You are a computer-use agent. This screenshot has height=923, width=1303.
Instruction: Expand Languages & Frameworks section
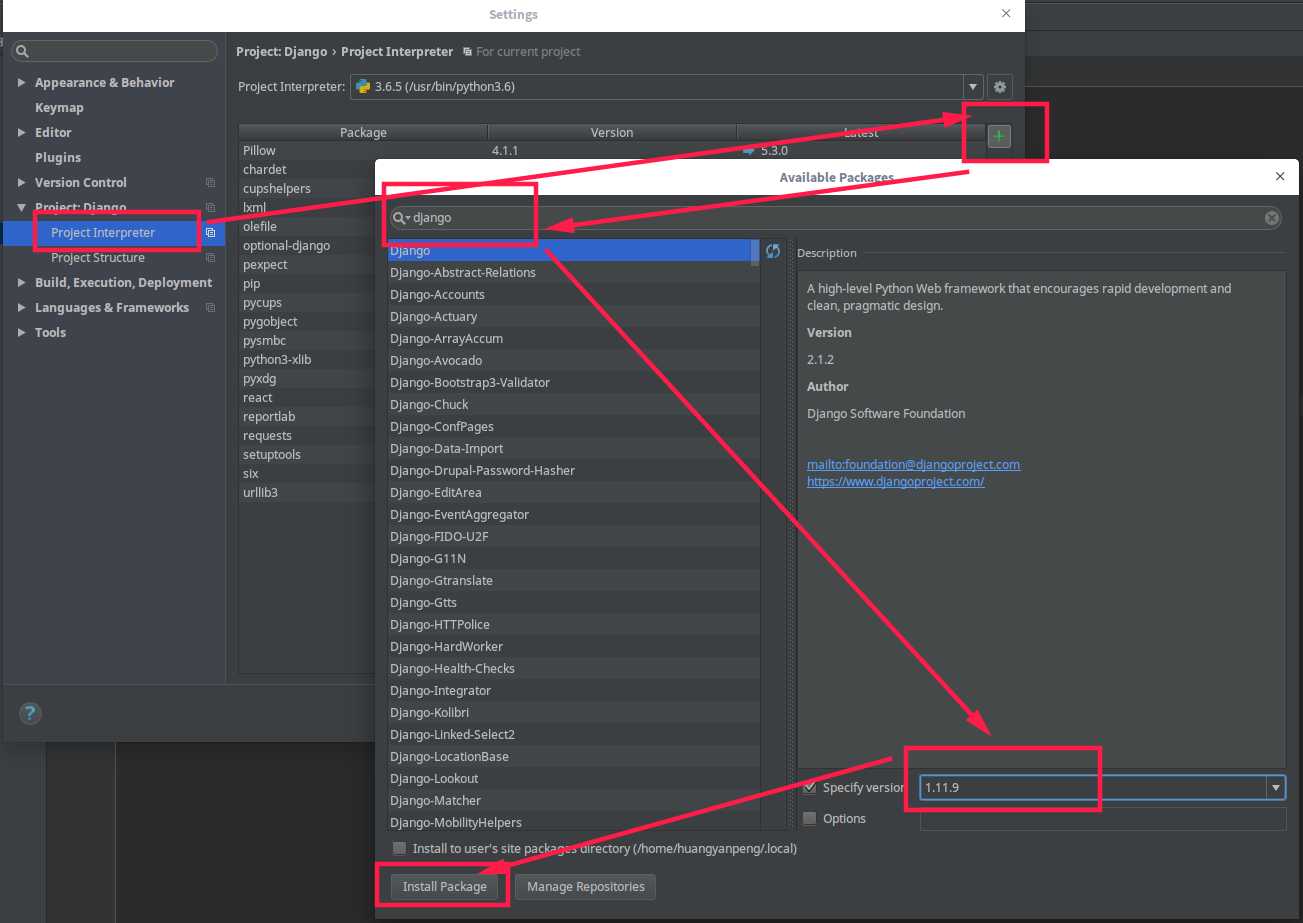(x=22, y=308)
